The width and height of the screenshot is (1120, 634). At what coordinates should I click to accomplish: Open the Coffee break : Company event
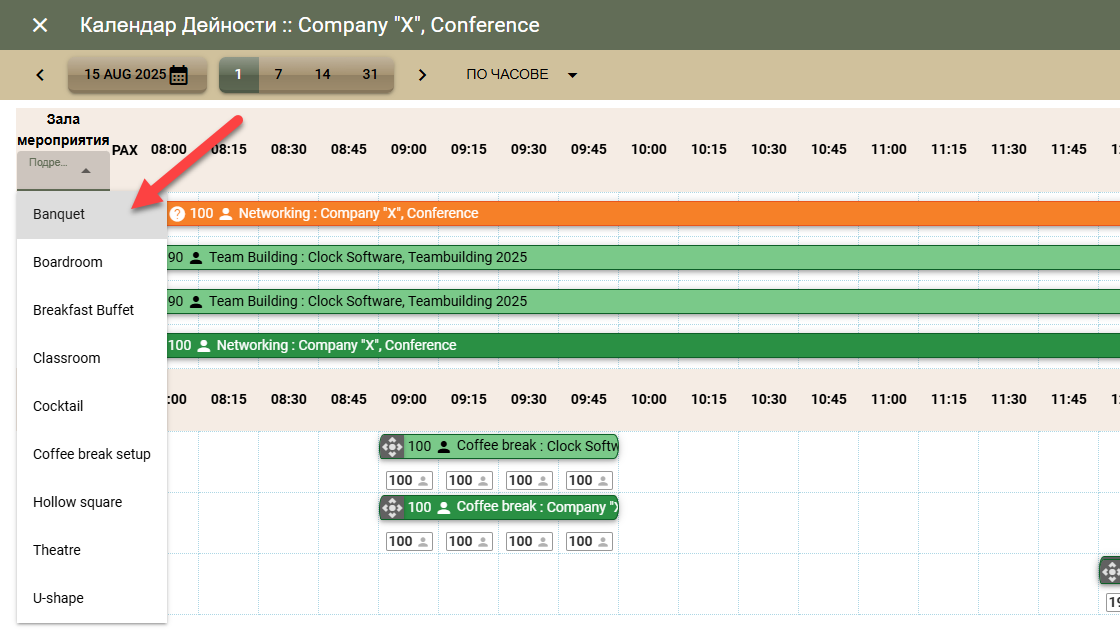point(499,508)
